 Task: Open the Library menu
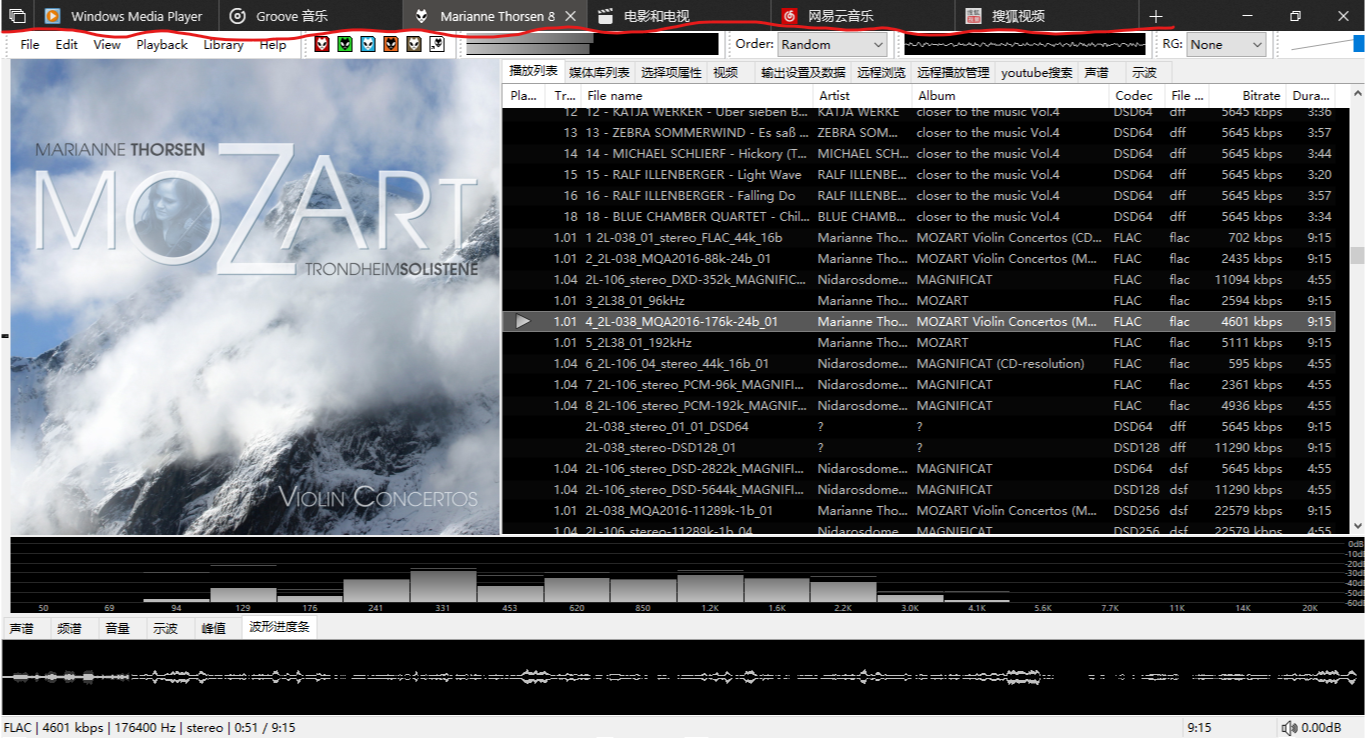click(x=223, y=44)
